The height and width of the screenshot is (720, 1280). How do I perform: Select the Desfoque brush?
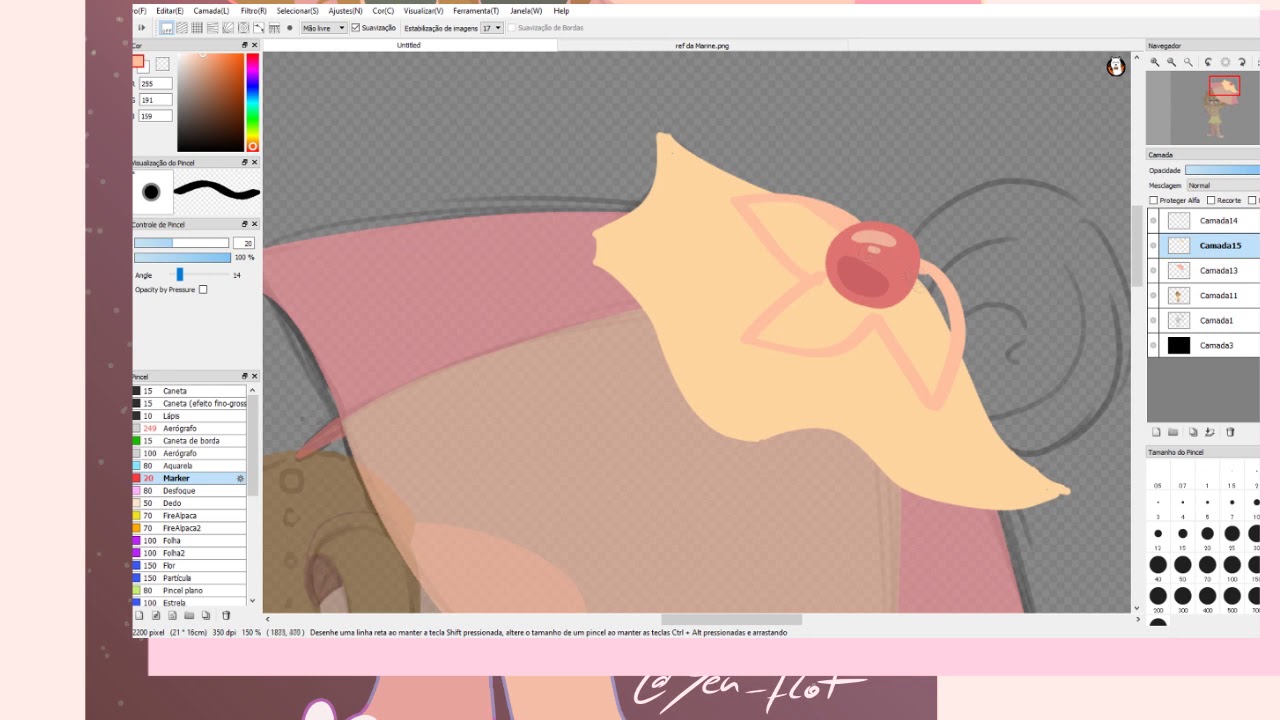189,491
